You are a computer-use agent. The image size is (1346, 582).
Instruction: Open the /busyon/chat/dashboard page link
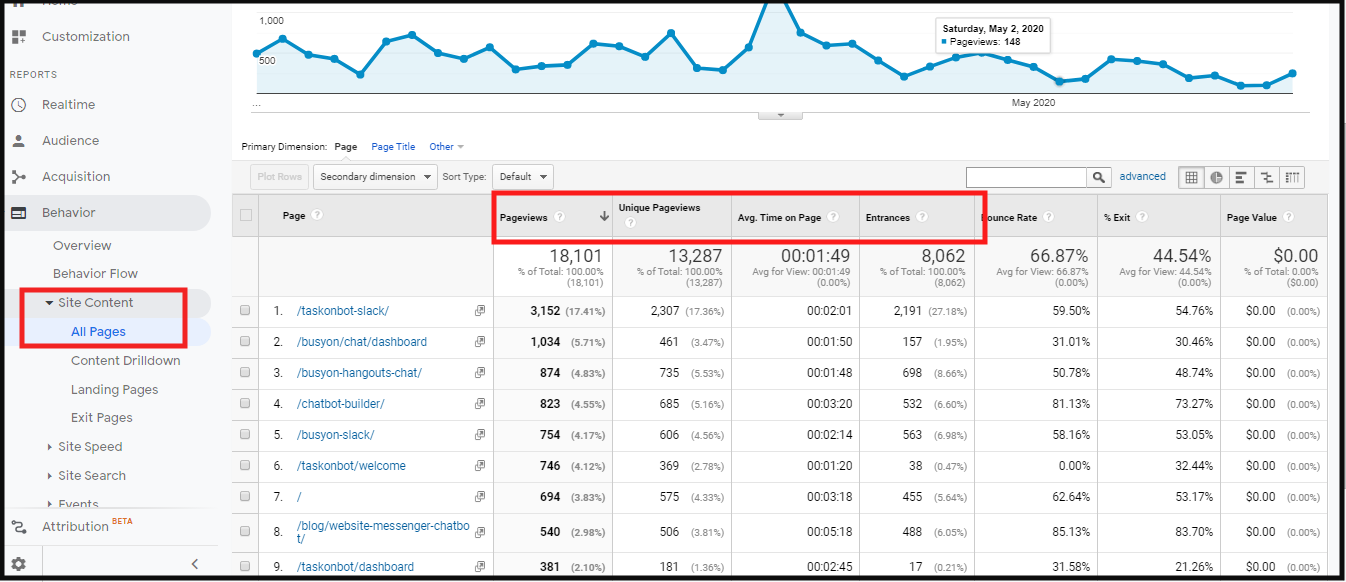click(x=361, y=342)
